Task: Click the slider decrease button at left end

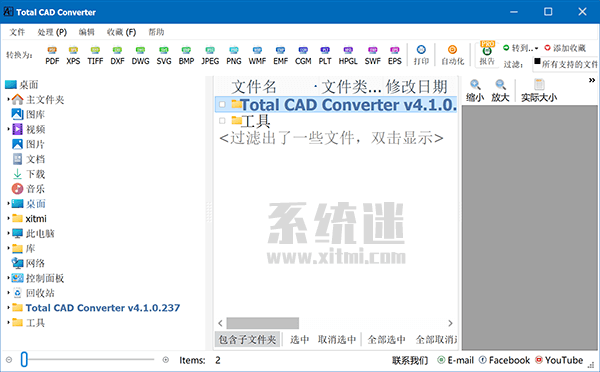Action: [x=9, y=360]
